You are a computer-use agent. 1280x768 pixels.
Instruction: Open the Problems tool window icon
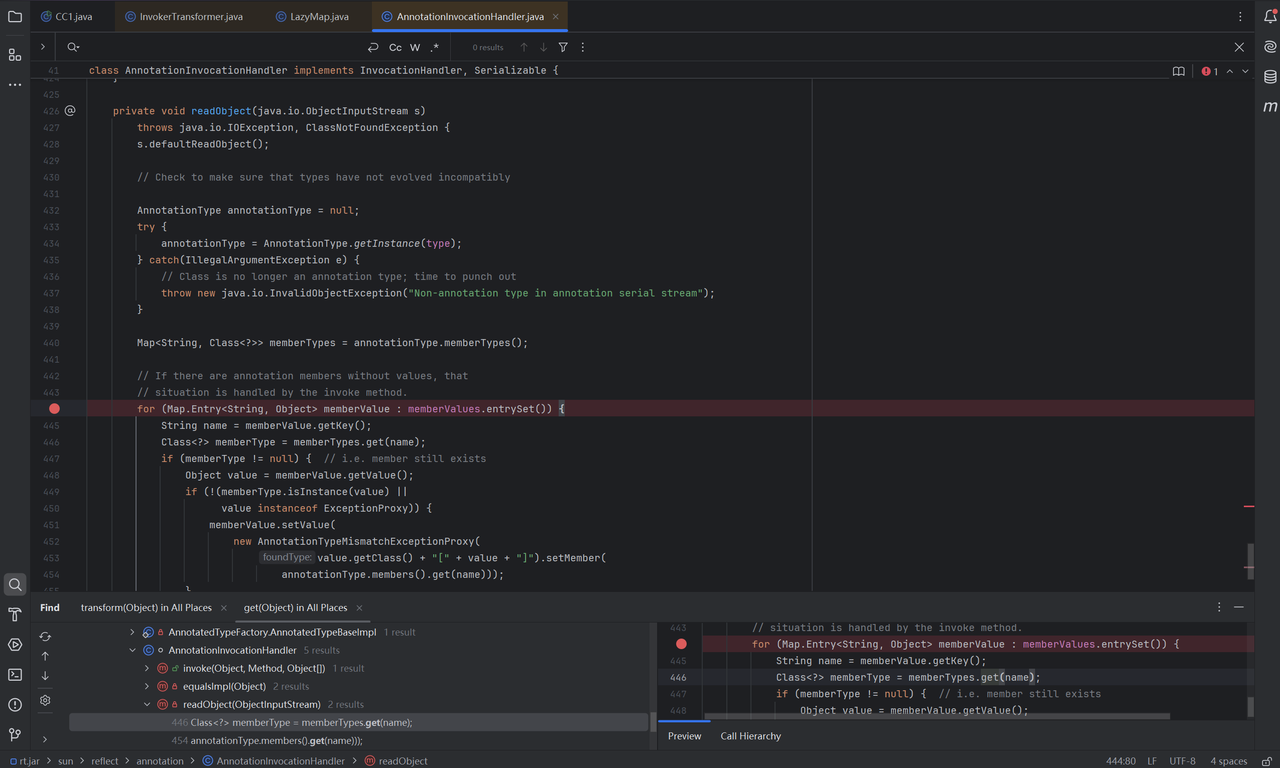pyautogui.click(x=15, y=704)
